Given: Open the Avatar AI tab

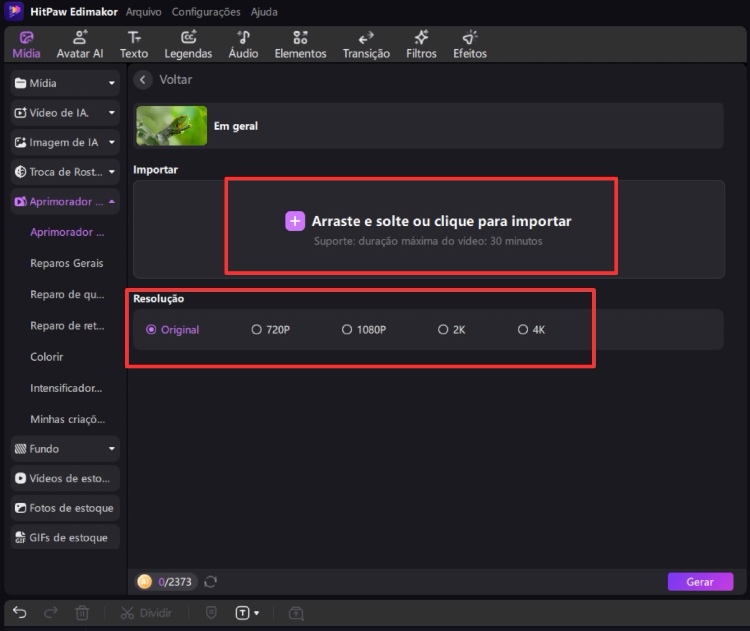Looking at the screenshot, I should 79,44.
